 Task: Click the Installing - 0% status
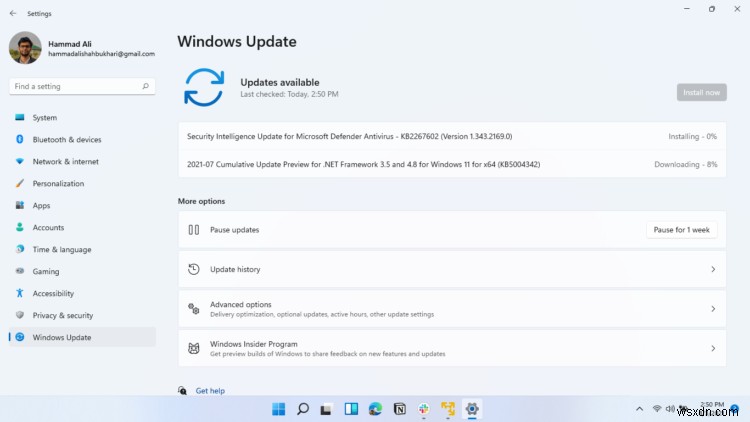pyautogui.click(x=692, y=136)
